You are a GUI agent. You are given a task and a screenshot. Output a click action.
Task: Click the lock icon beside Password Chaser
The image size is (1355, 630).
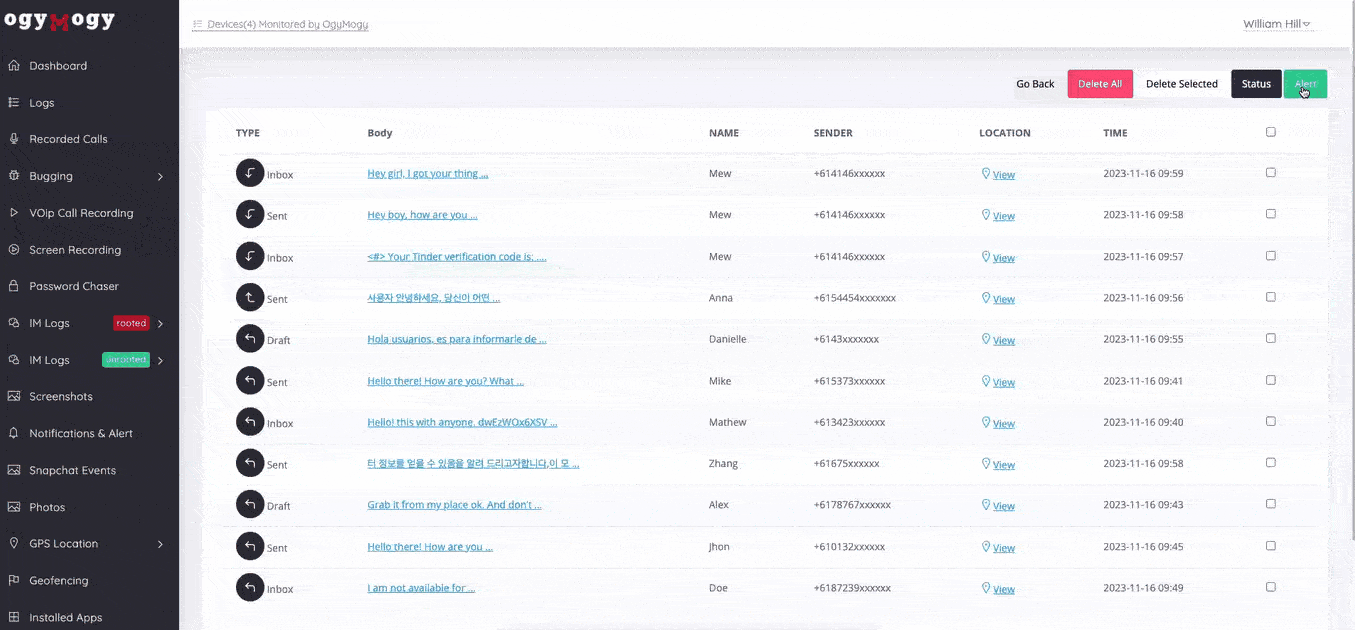pos(14,286)
